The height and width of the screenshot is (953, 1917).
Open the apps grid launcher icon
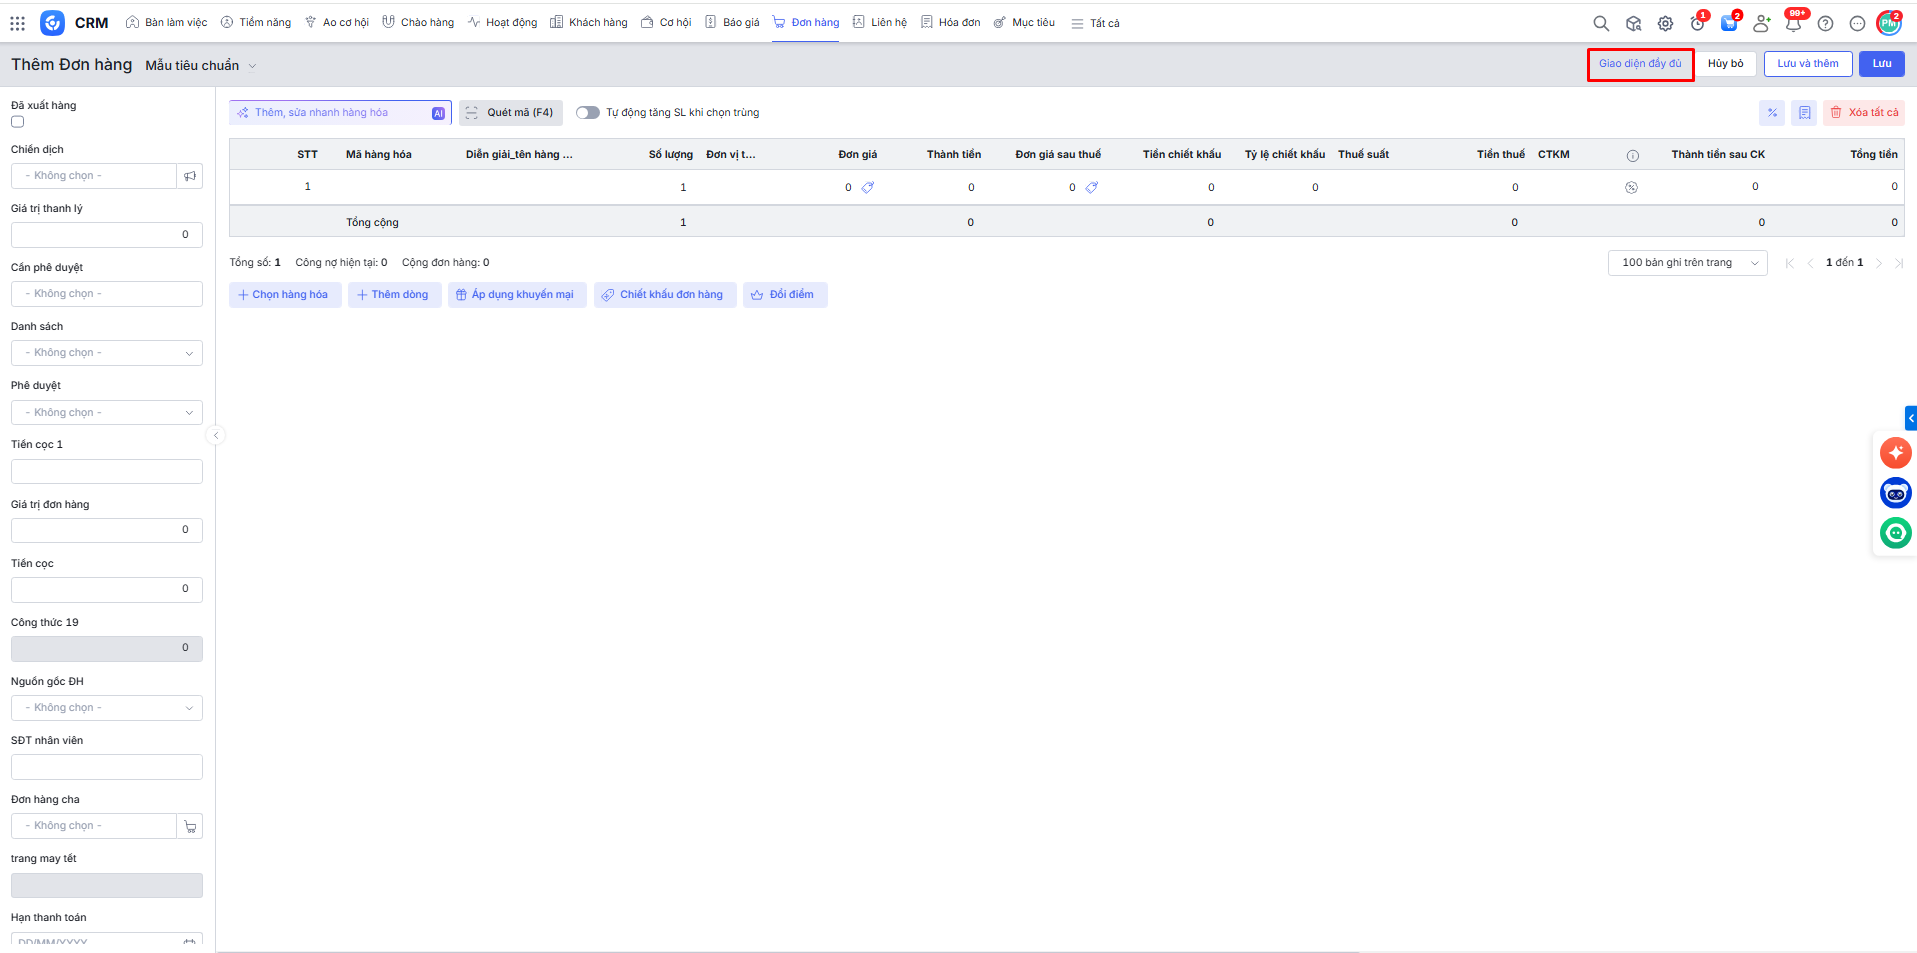[18, 23]
